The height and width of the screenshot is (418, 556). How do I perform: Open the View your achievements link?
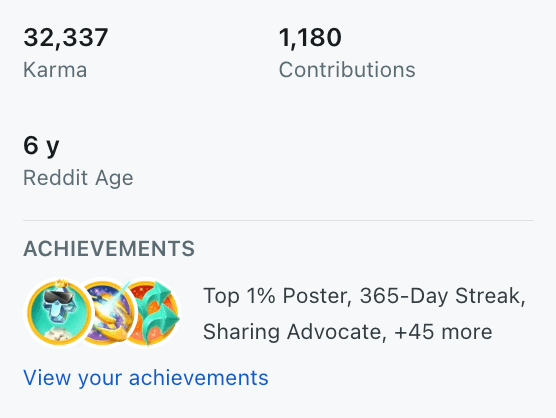146,378
